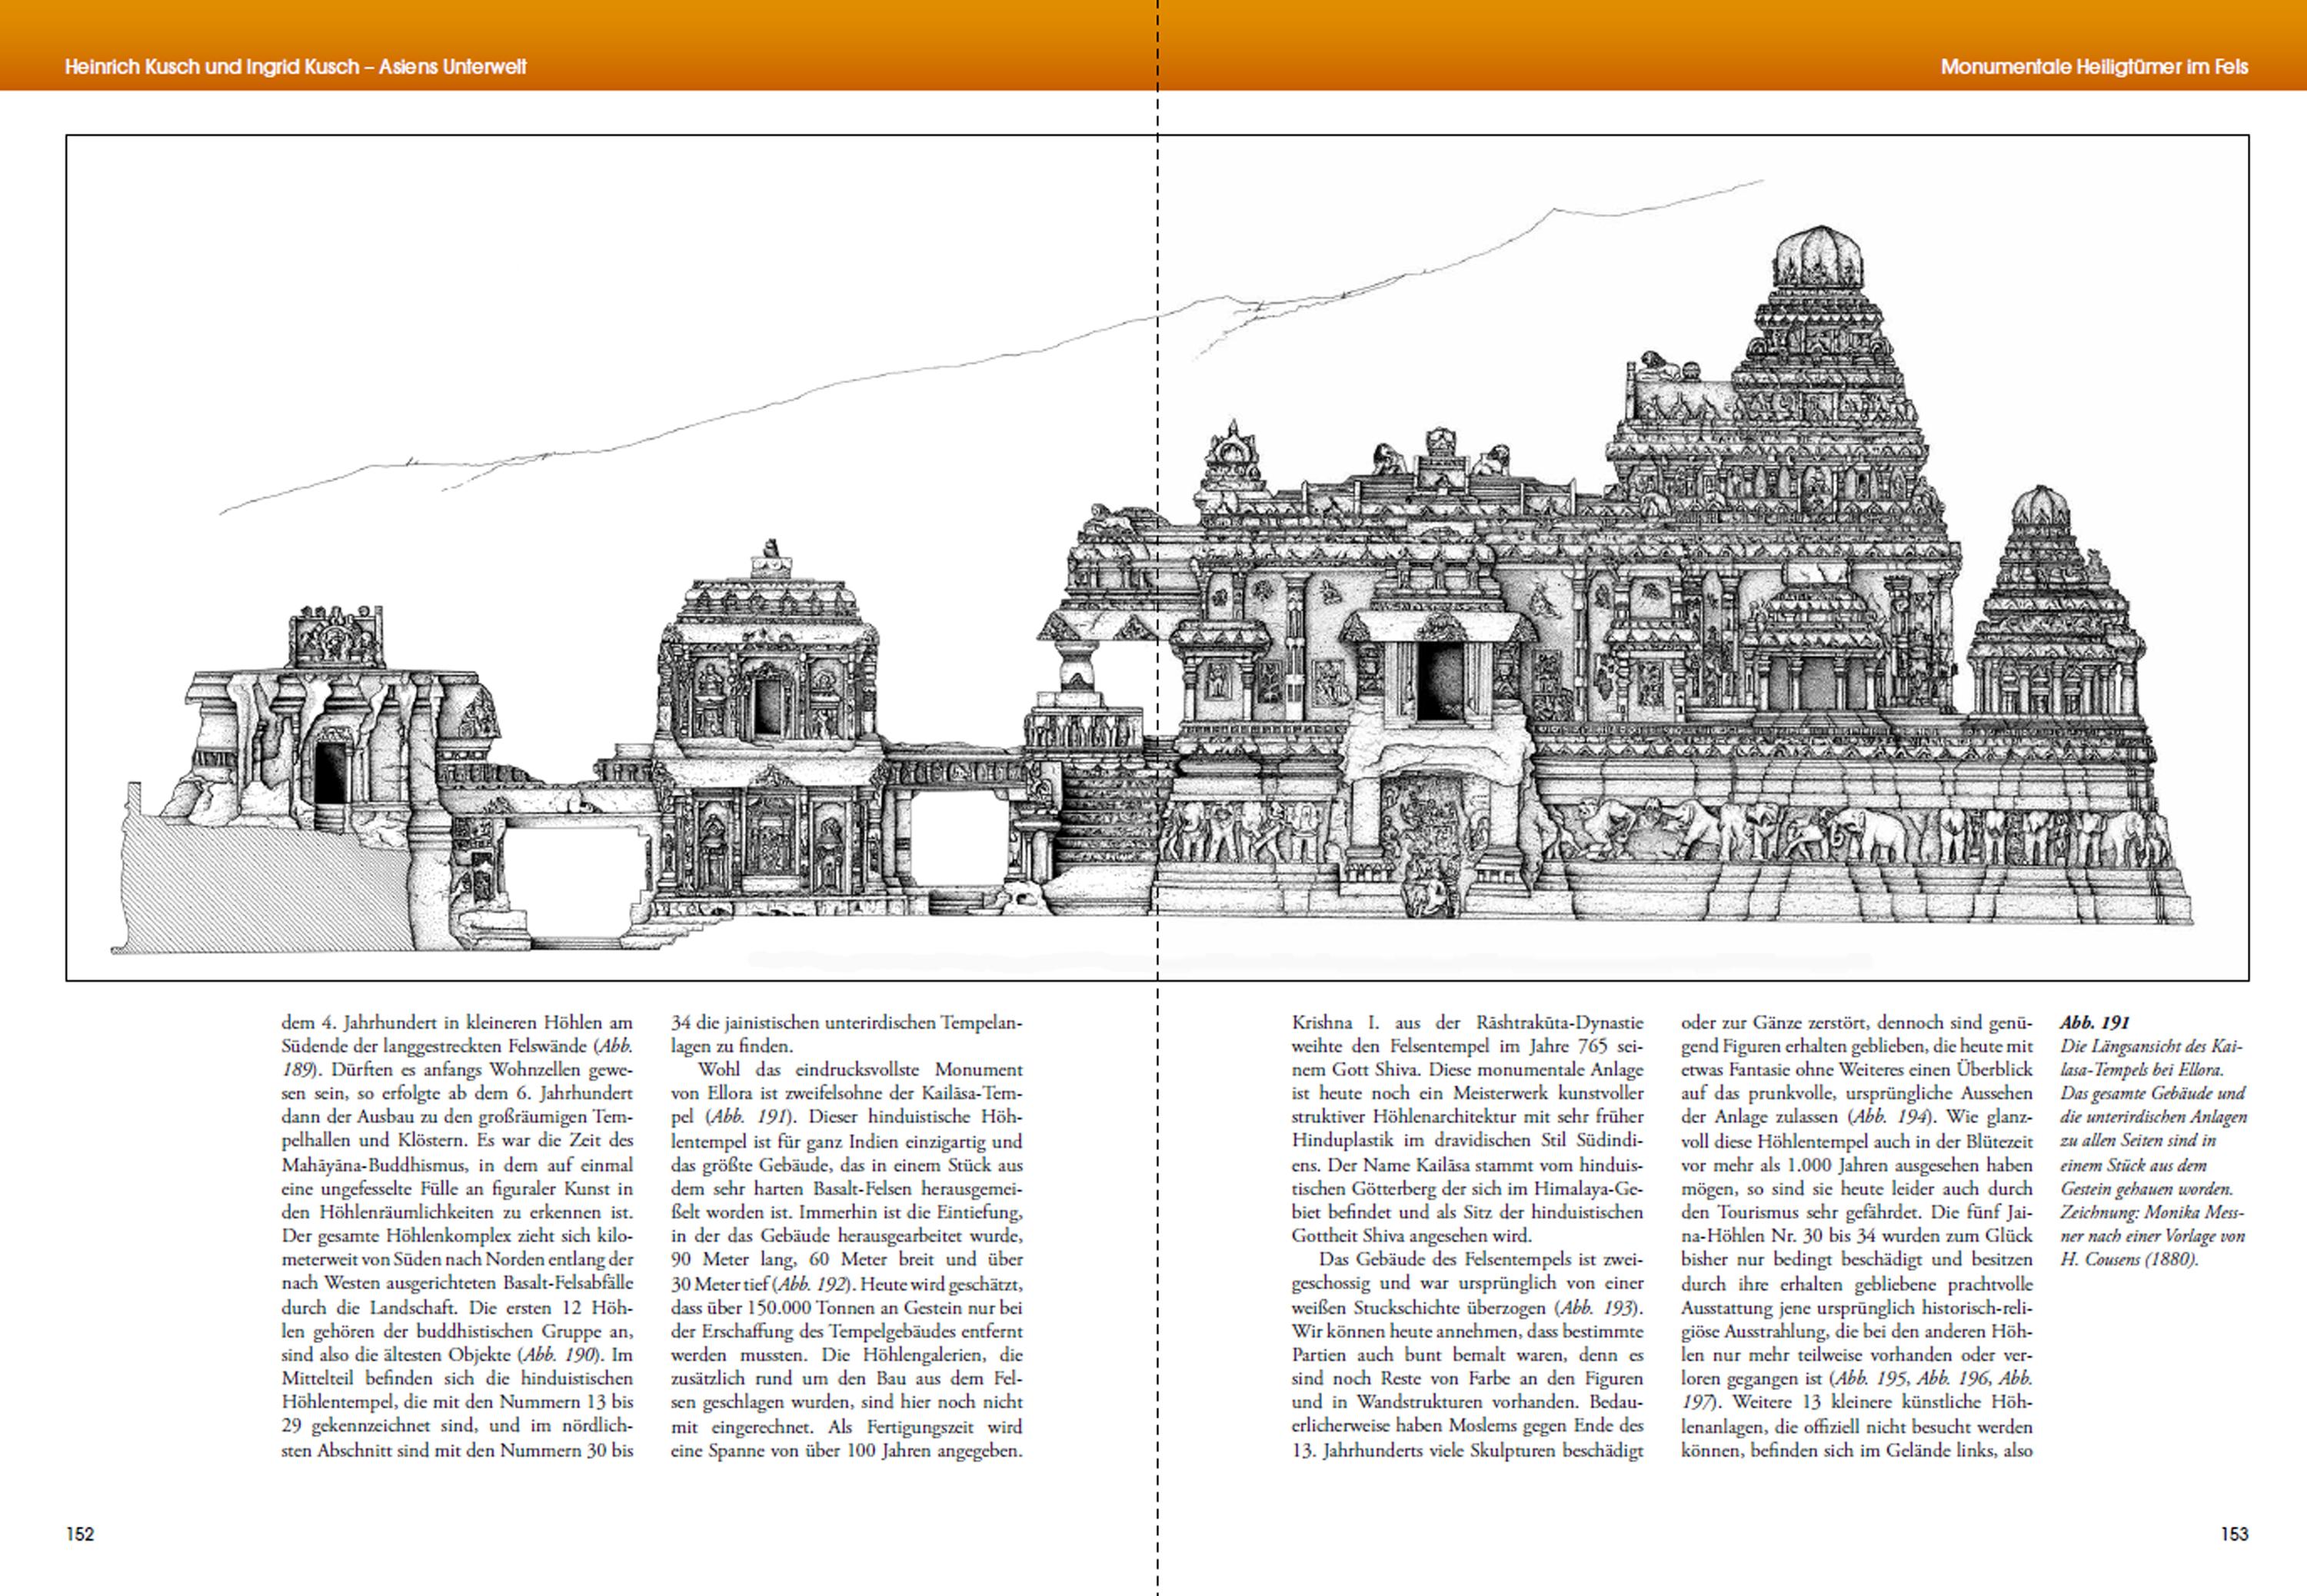Click the page number 152
This screenshot has height=1596, width=2307.
80,1534
